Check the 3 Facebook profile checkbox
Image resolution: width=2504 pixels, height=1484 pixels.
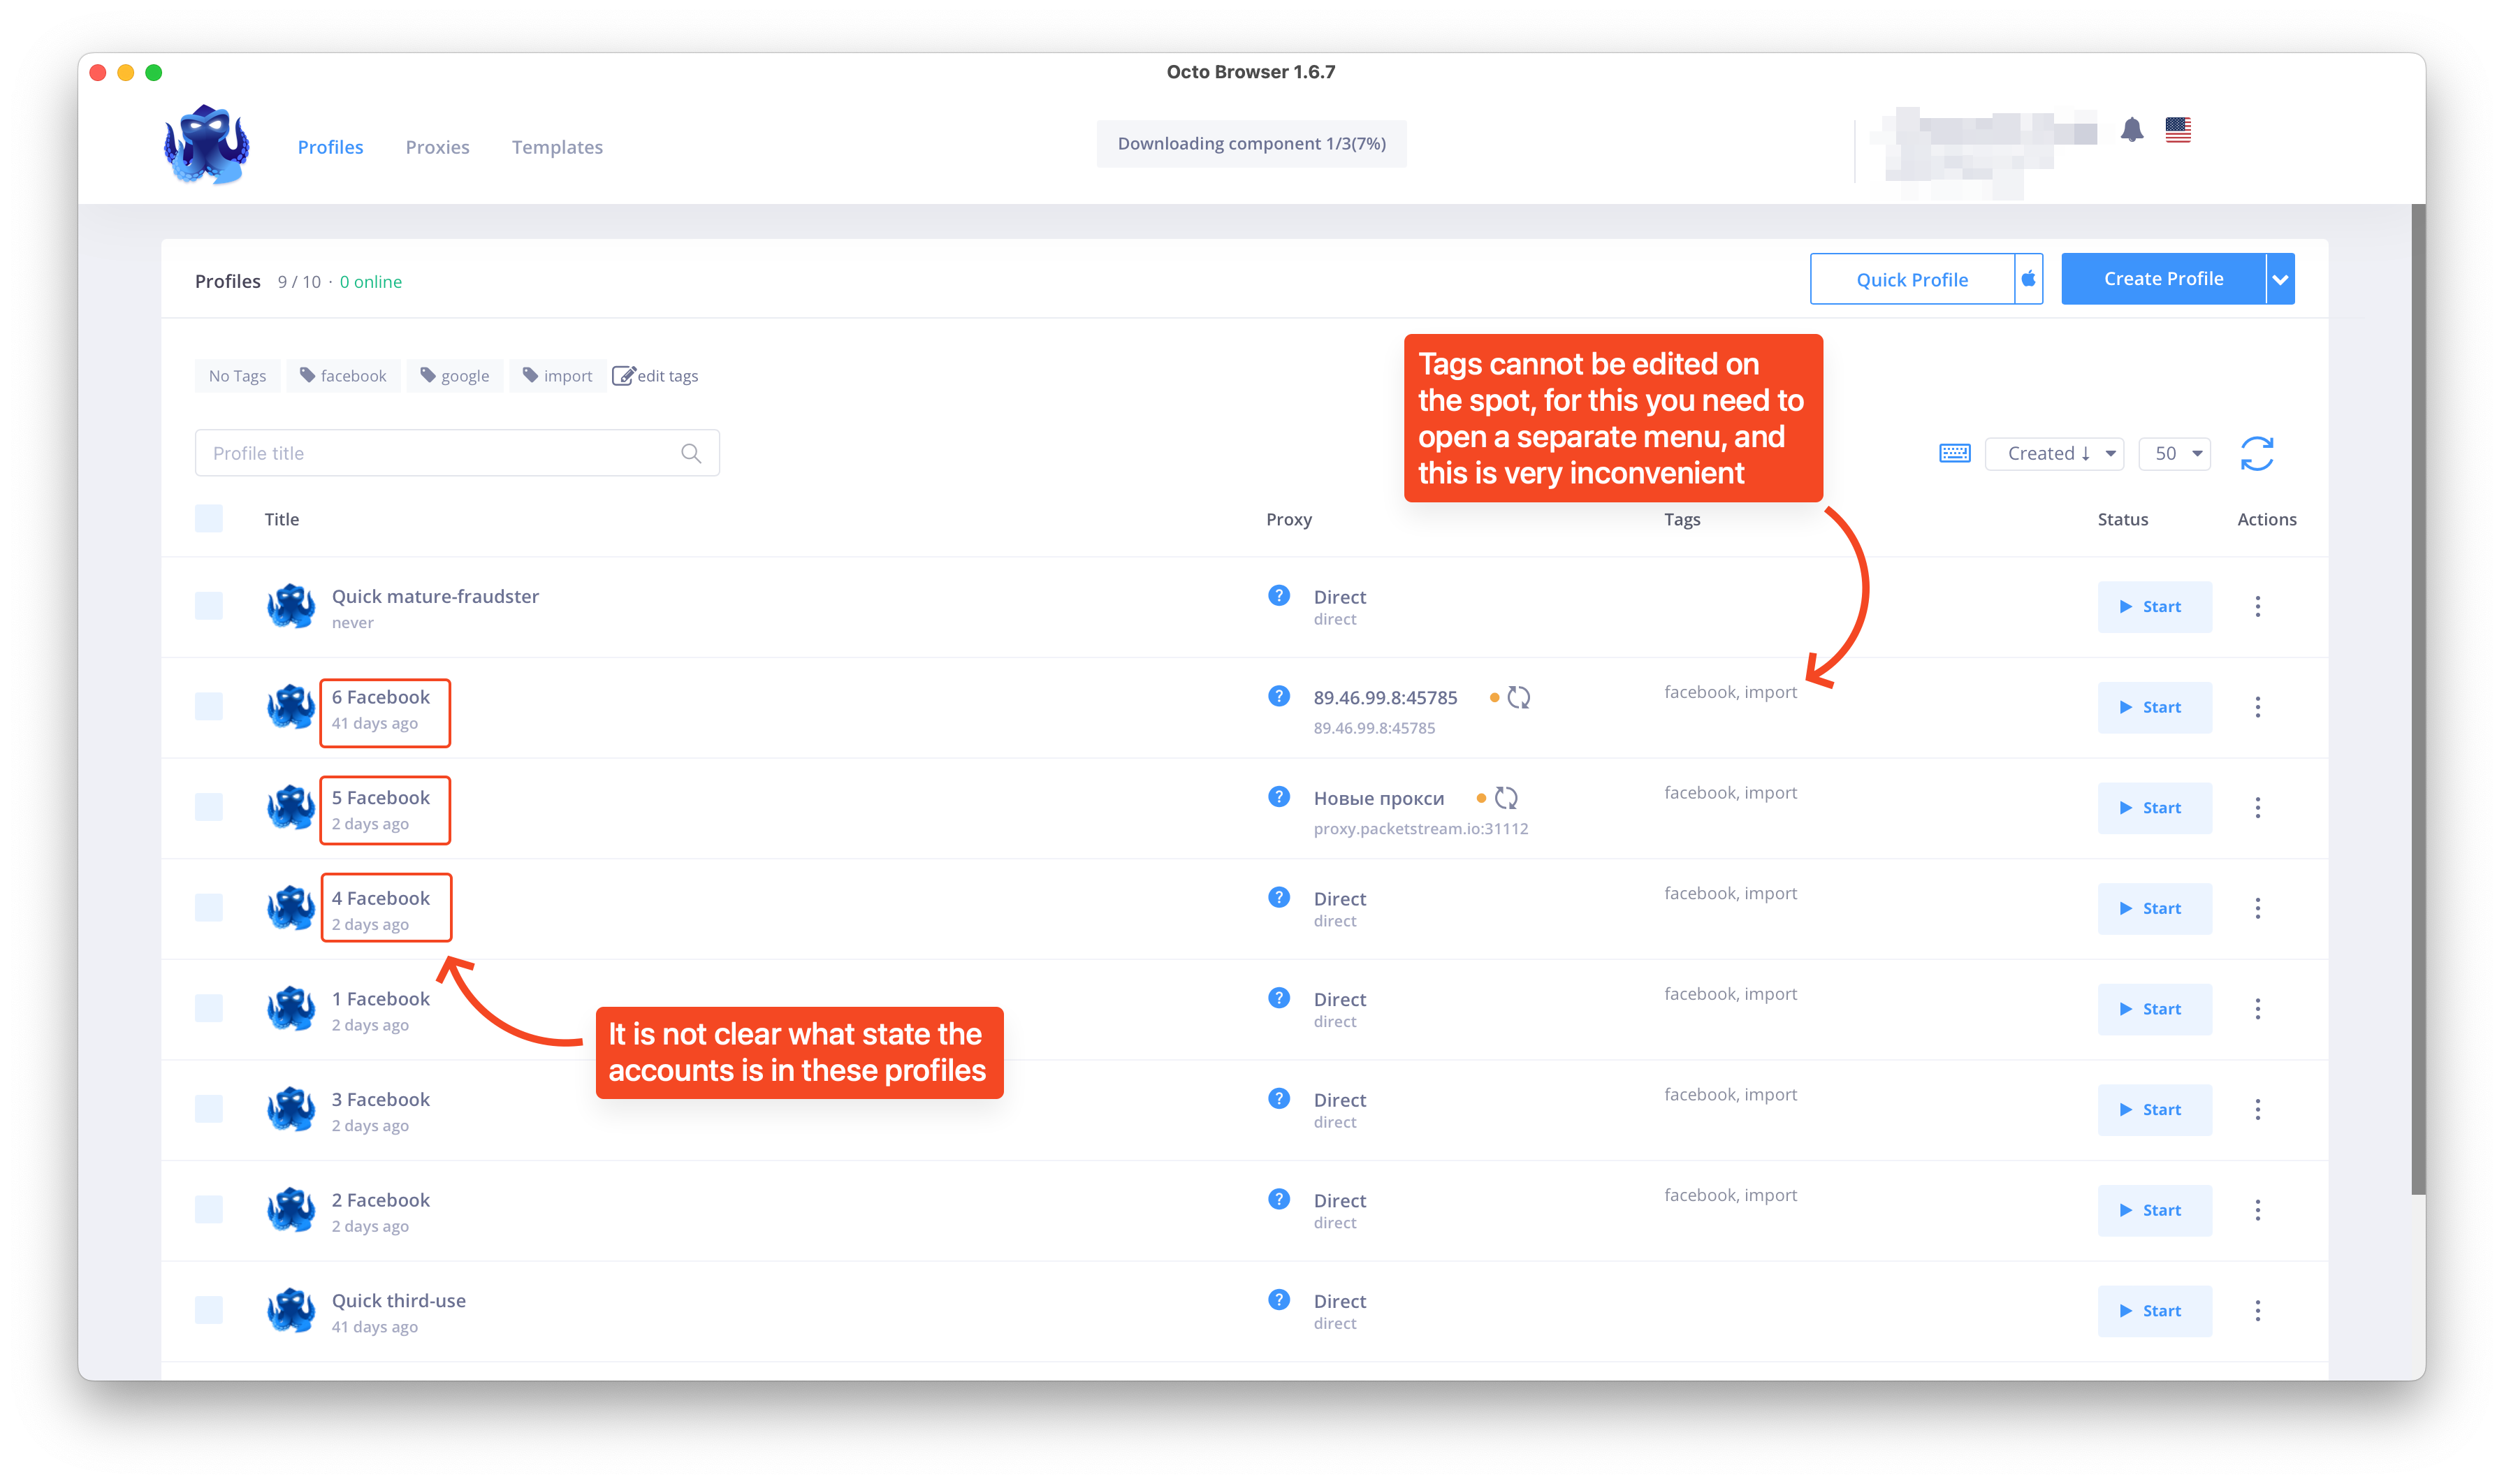(x=209, y=1109)
